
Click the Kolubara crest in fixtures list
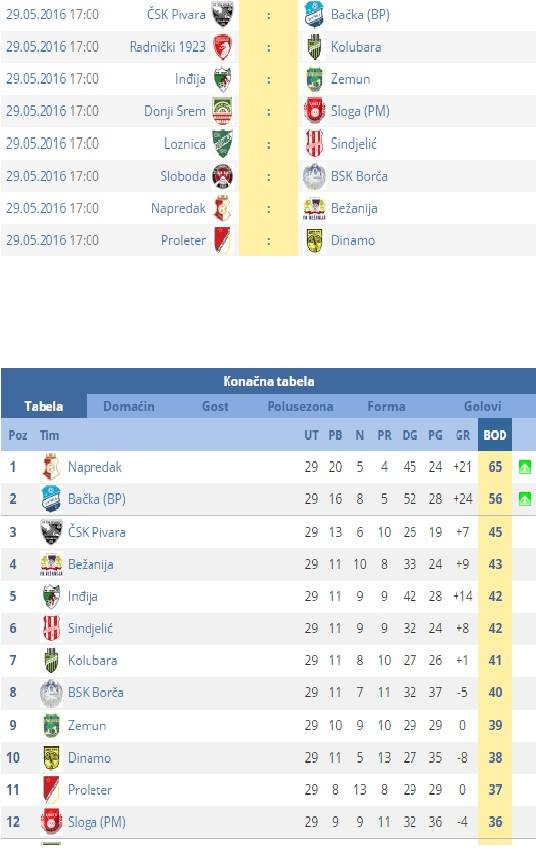[314, 47]
